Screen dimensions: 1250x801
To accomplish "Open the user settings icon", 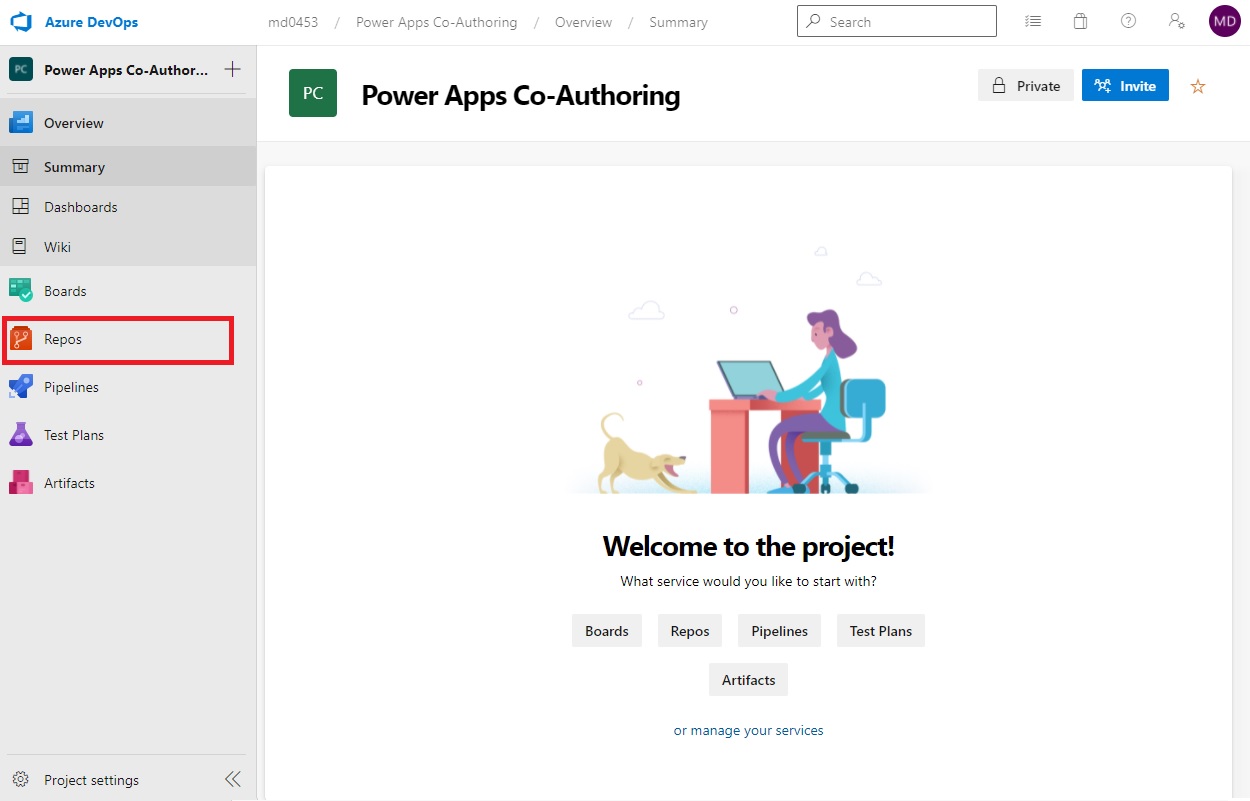I will tap(1176, 20).
